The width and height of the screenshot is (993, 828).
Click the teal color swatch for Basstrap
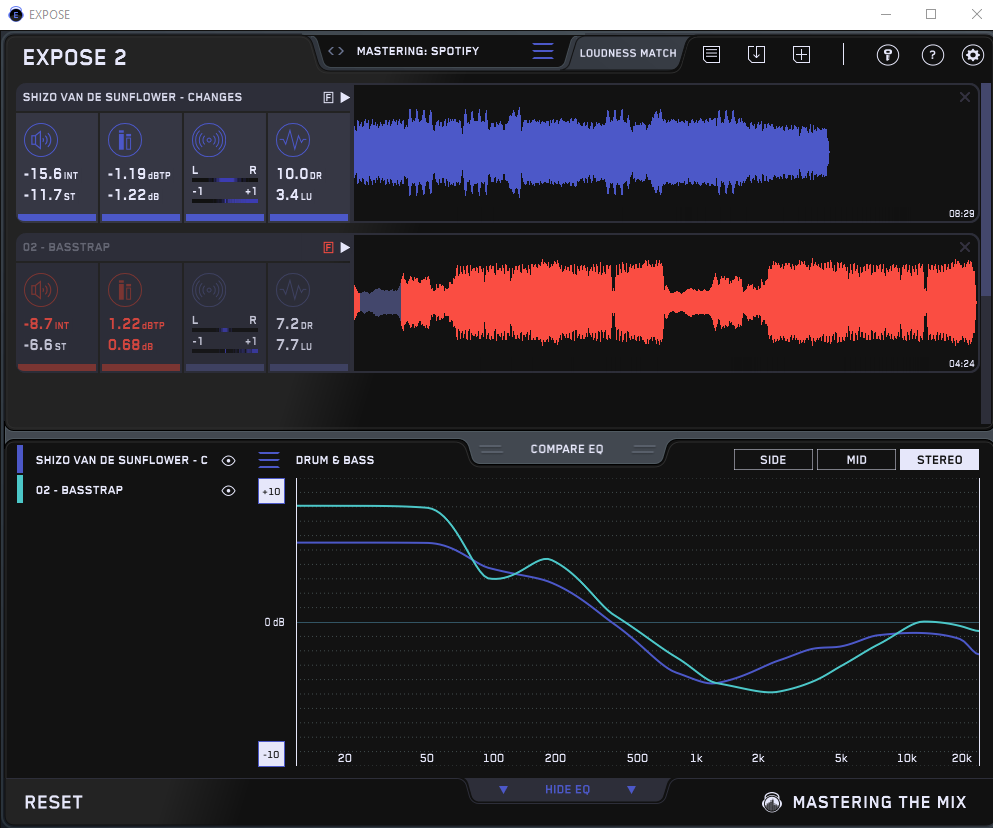pos(20,489)
